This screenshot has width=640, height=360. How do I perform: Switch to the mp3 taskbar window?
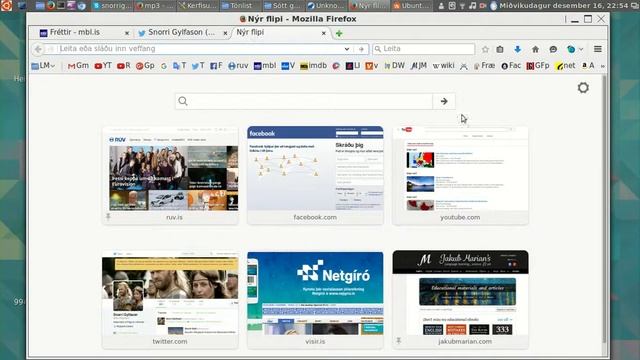coord(155,6)
